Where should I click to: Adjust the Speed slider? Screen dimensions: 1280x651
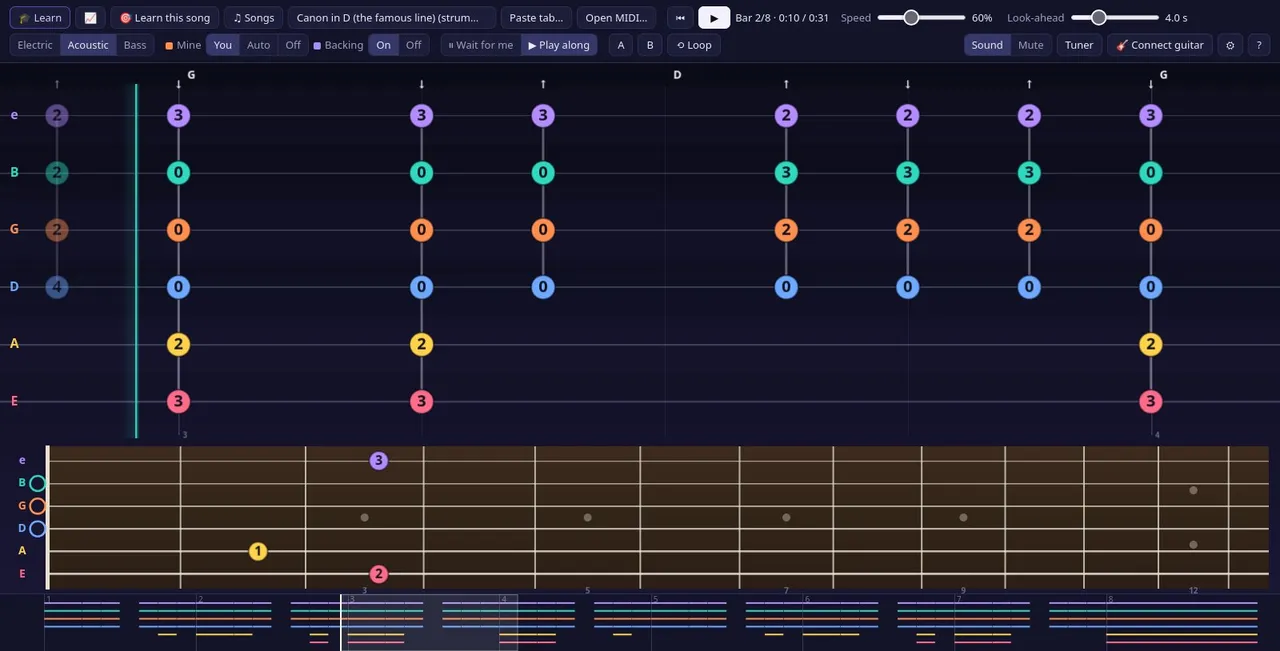(x=921, y=18)
